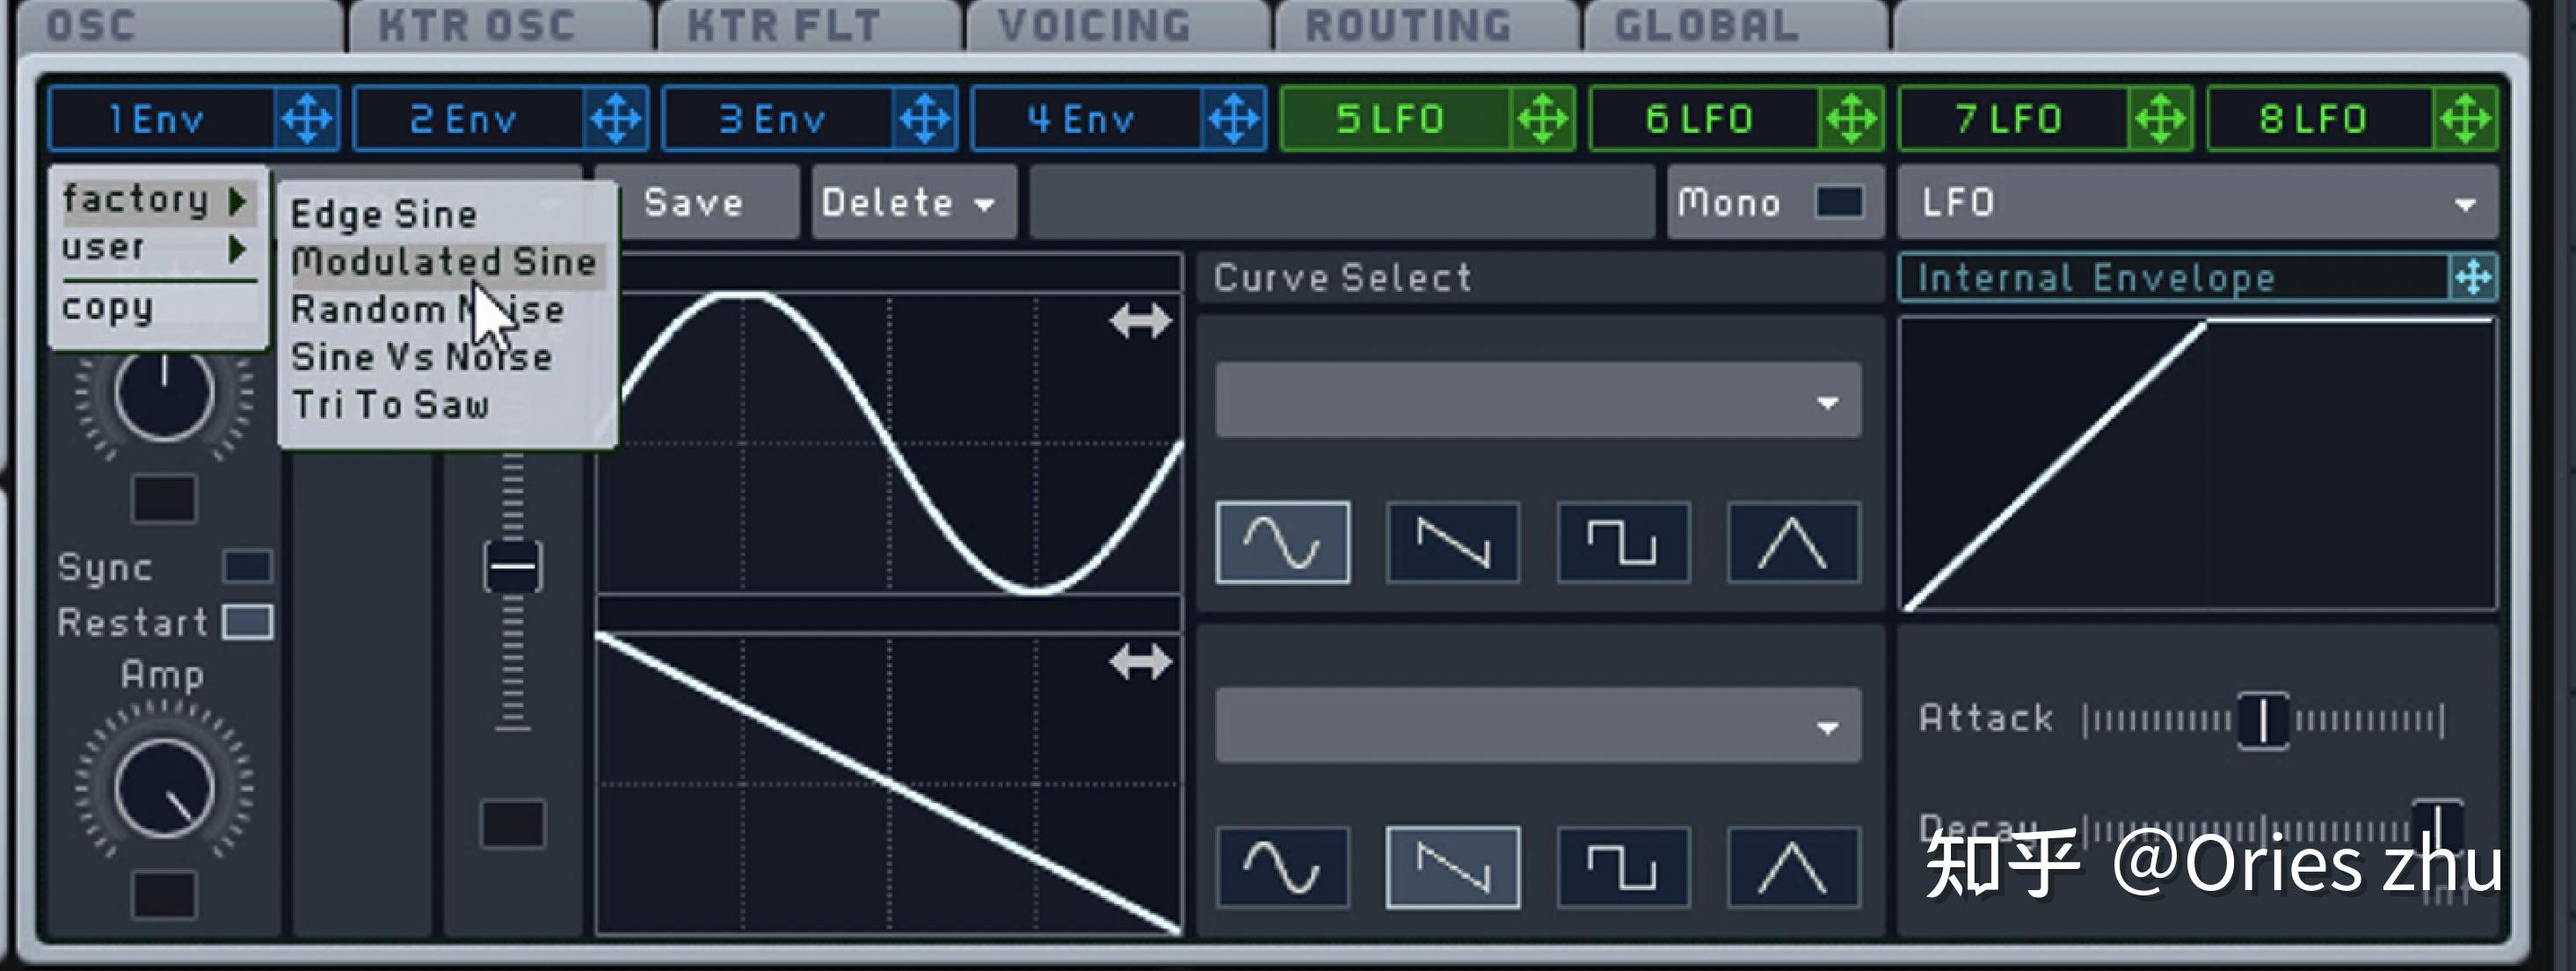Select the square wave shape icon
Screen dimensions: 2576x971
[1622, 541]
